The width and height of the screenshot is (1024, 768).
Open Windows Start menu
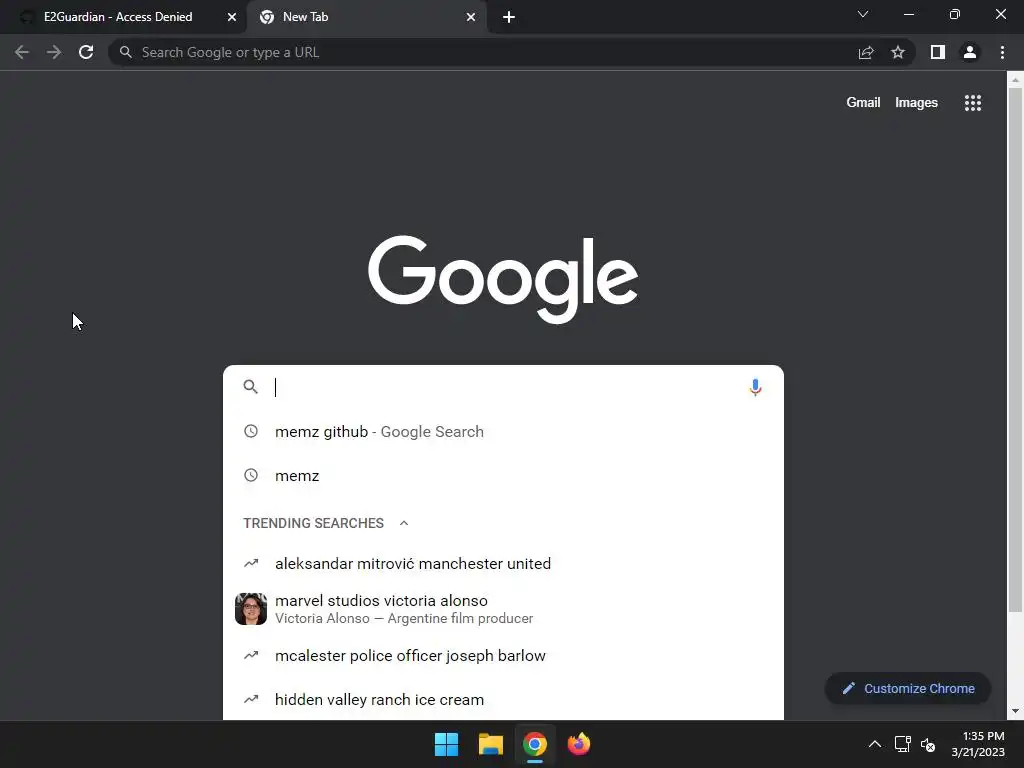(x=447, y=744)
